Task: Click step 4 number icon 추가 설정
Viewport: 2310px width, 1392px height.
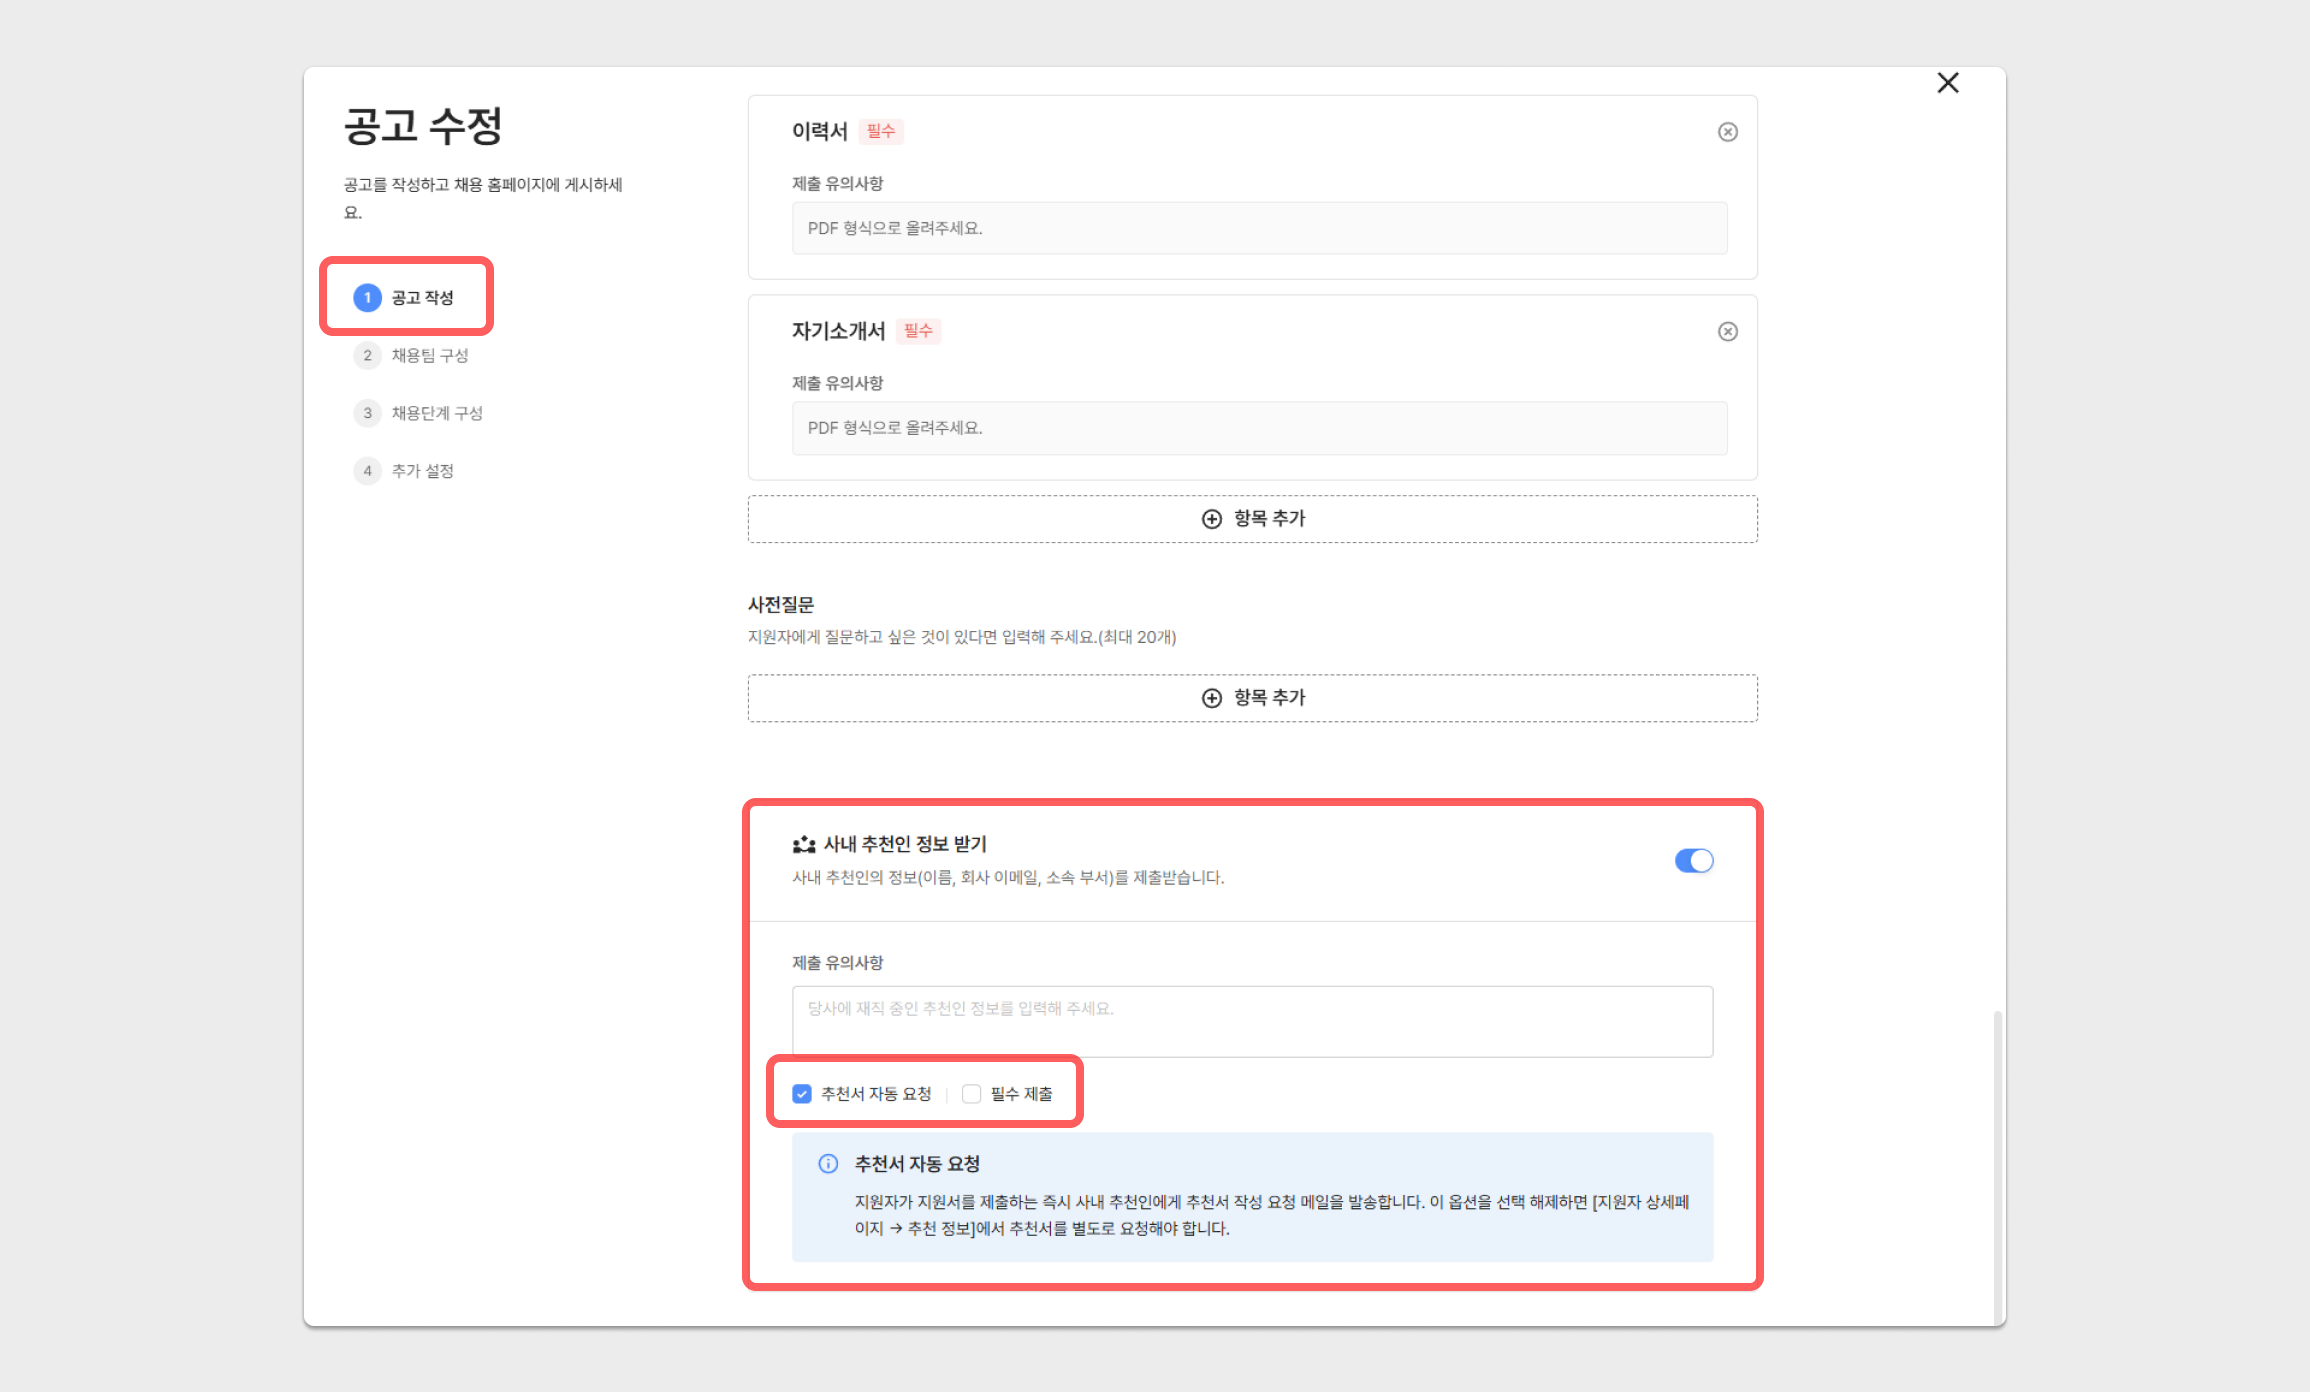Action: pos(367,471)
